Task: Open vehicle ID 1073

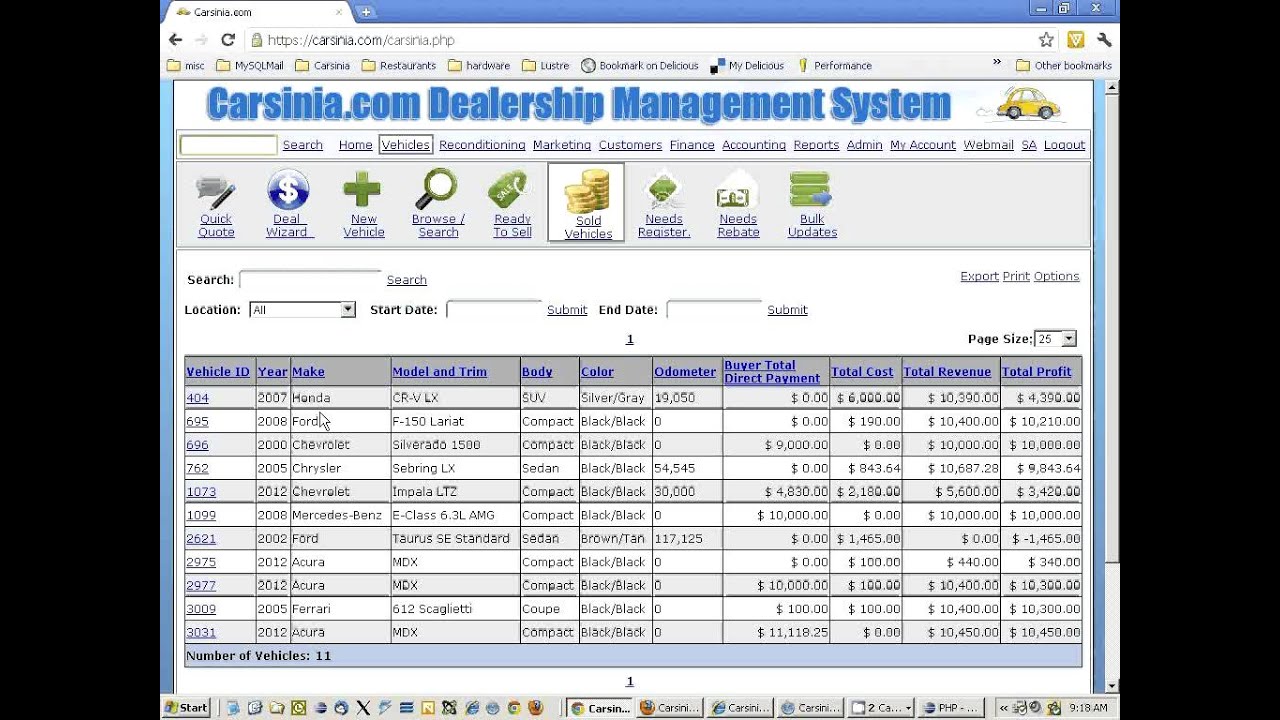Action: tap(201, 491)
